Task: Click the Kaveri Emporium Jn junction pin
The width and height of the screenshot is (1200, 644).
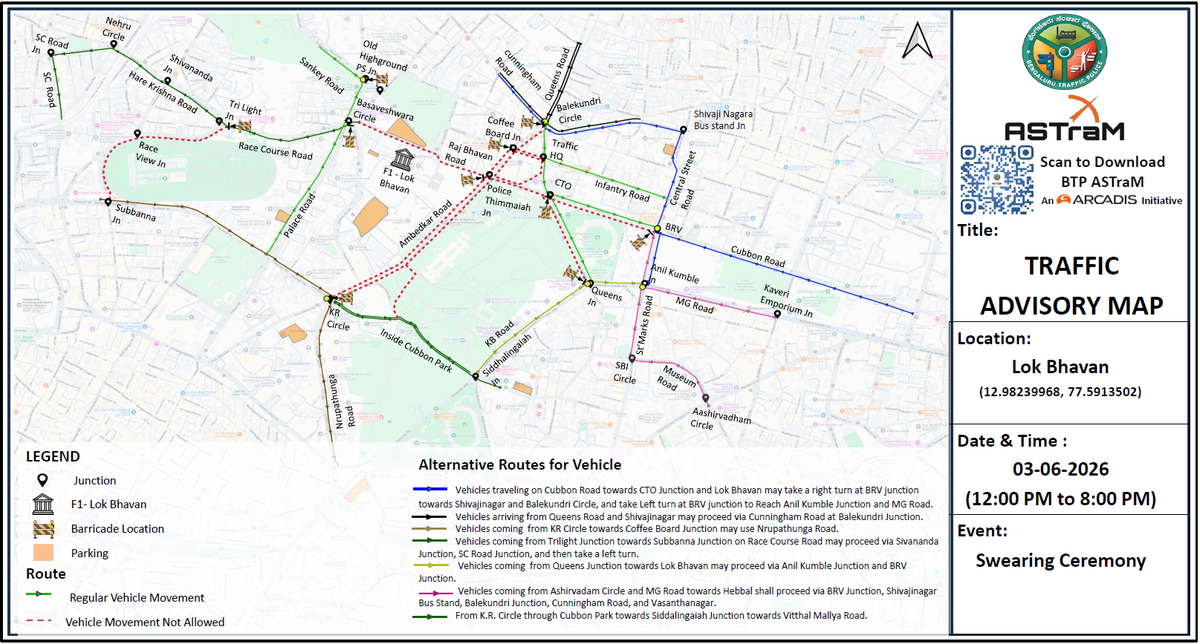Action: click(777, 314)
